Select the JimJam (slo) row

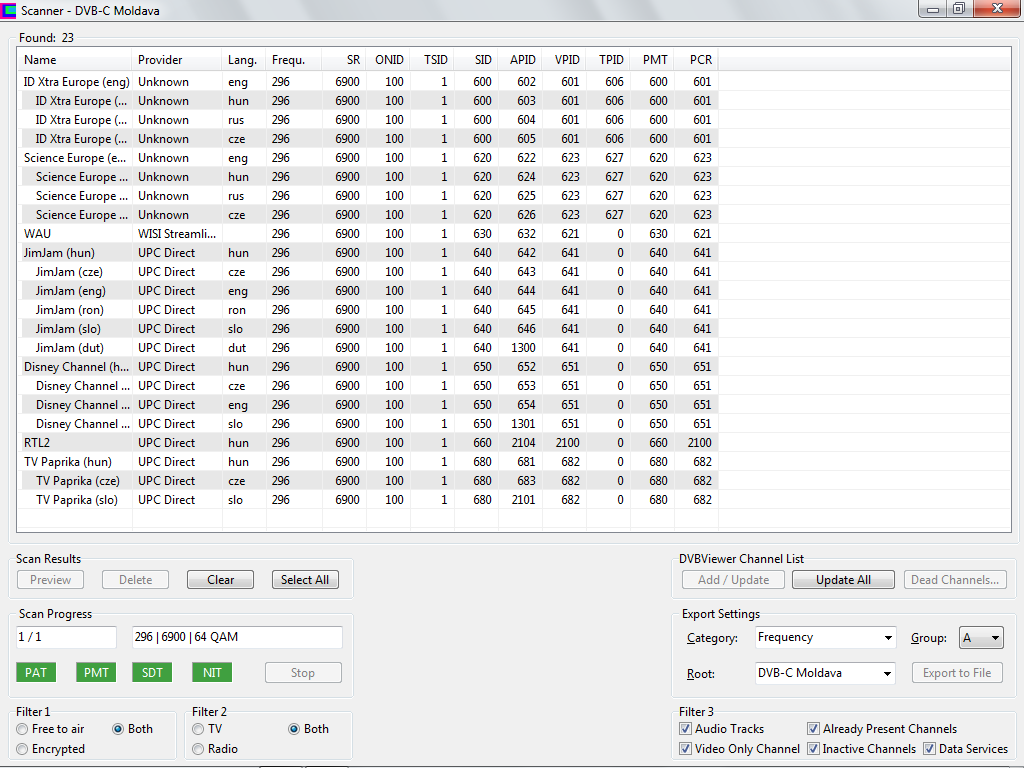[368, 328]
